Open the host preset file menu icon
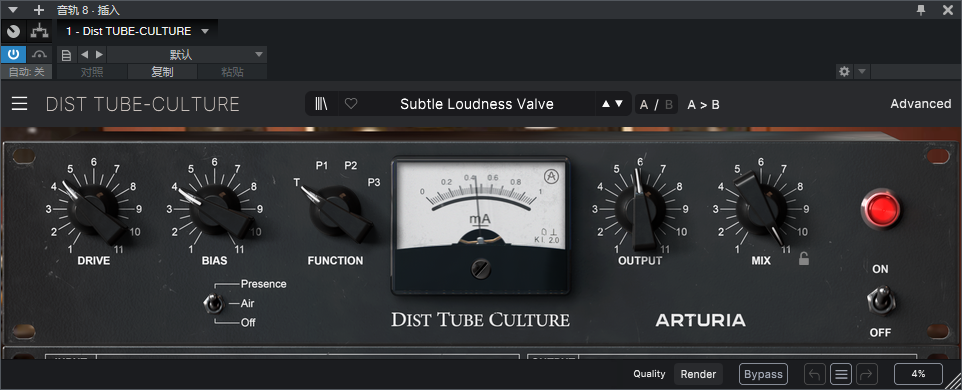The height and width of the screenshot is (390, 962). 67,55
